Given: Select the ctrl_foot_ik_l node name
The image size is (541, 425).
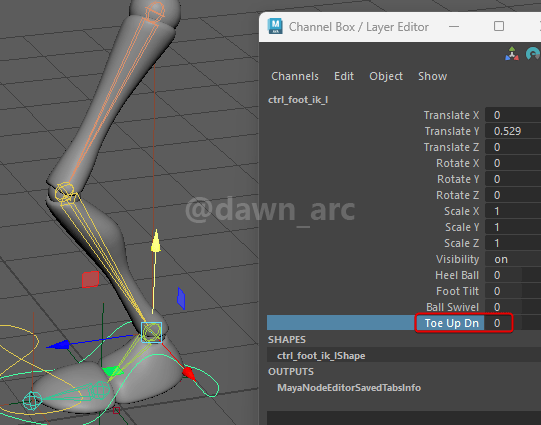Looking at the screenshot, I should (298, 100).
